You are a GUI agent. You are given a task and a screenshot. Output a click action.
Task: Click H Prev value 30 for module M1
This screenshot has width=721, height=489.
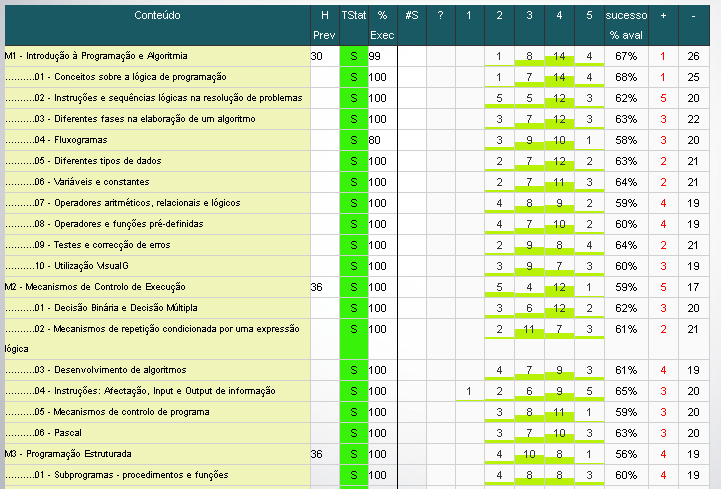coord(317,56)
